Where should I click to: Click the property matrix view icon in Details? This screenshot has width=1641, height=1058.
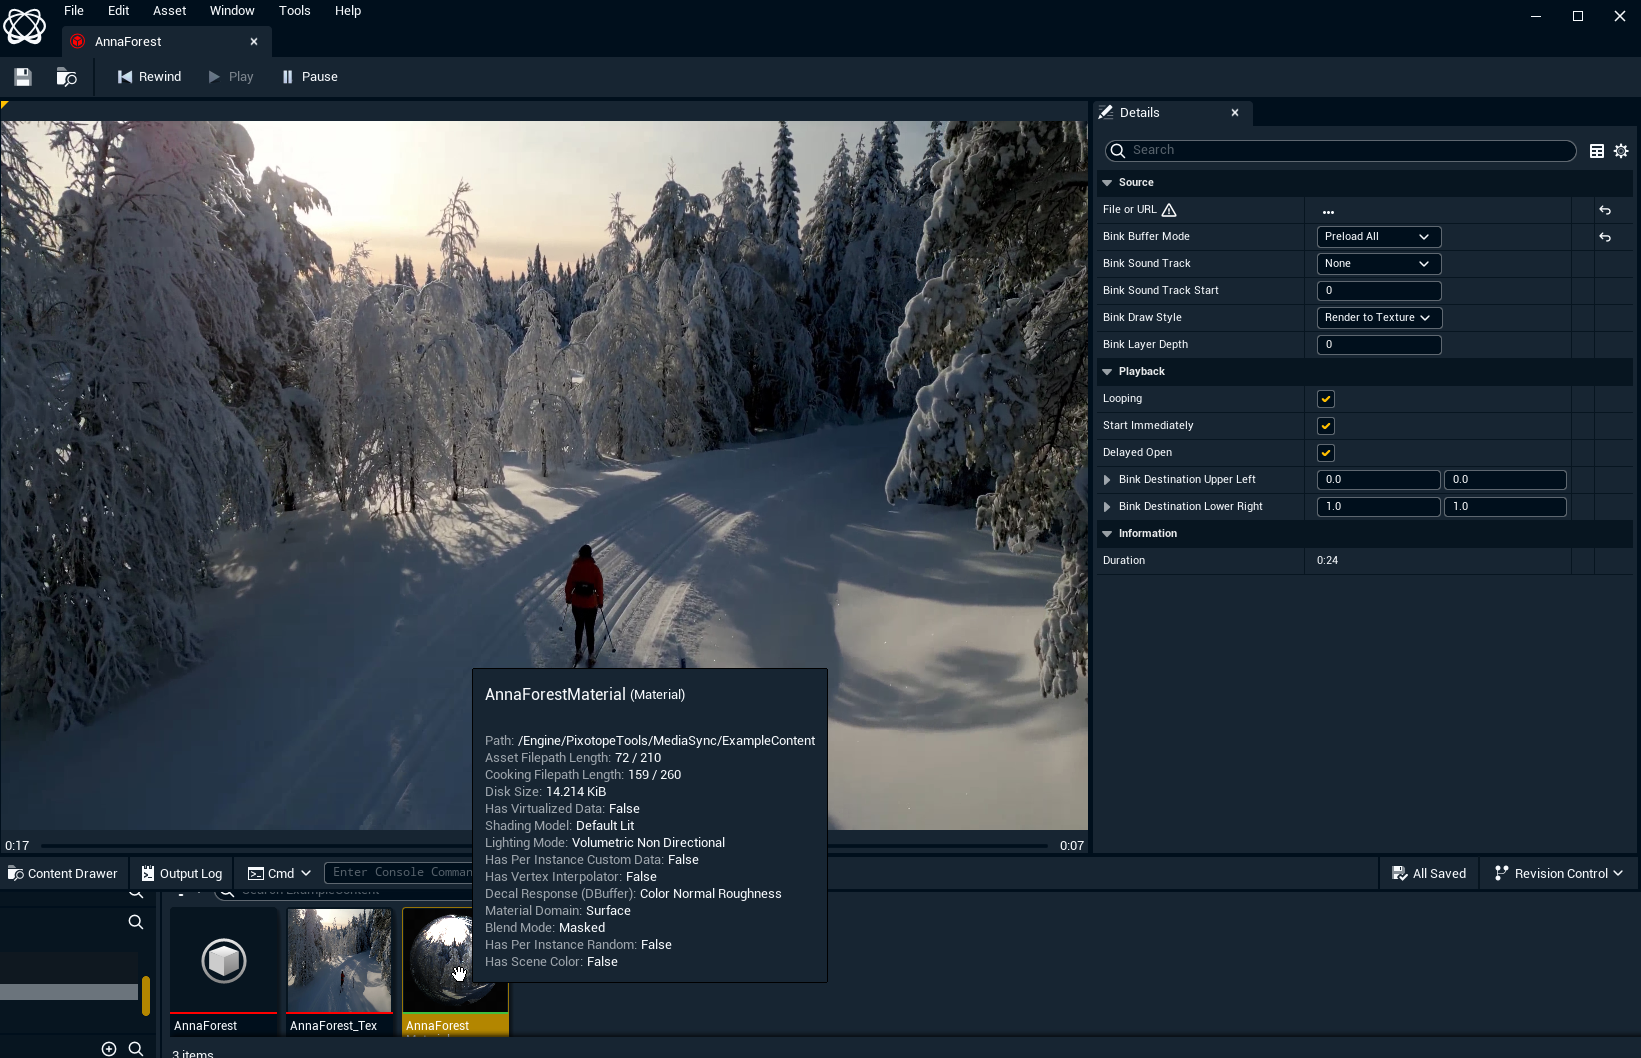click(1596, 150)
